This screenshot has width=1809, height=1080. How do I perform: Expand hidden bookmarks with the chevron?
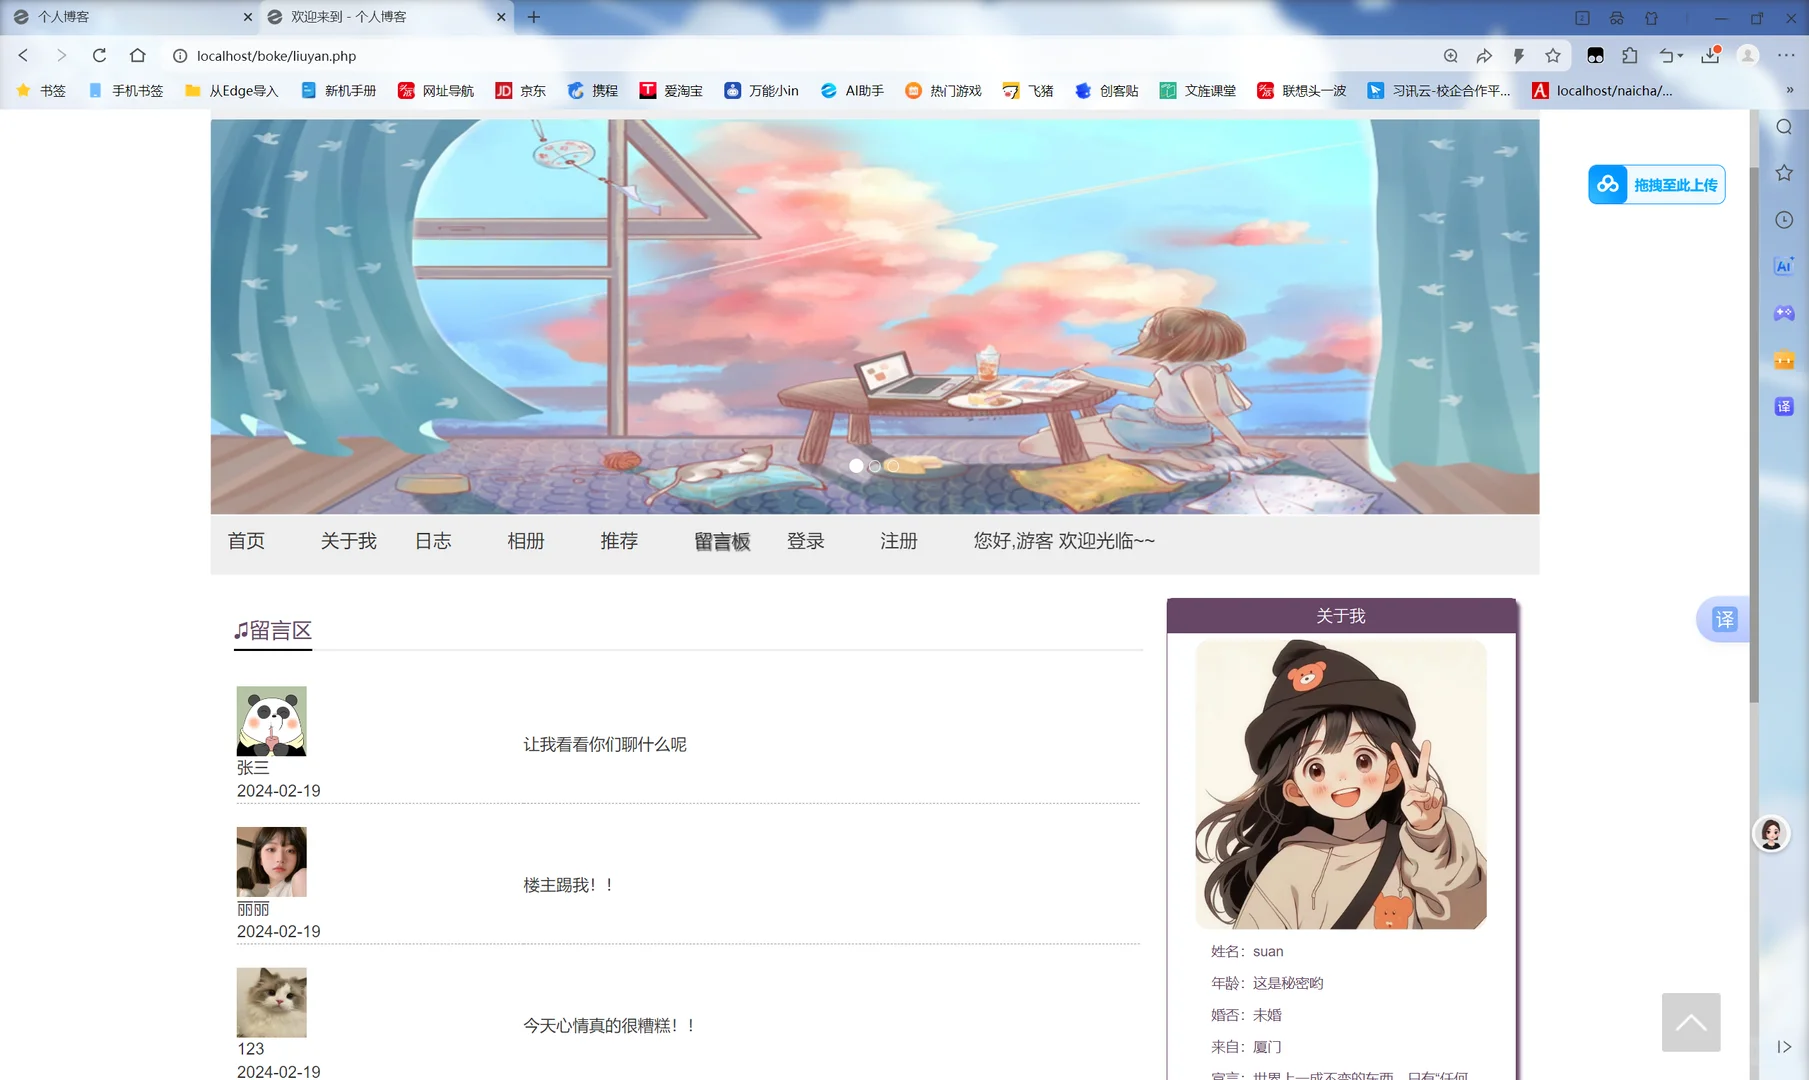[1790, 90]
